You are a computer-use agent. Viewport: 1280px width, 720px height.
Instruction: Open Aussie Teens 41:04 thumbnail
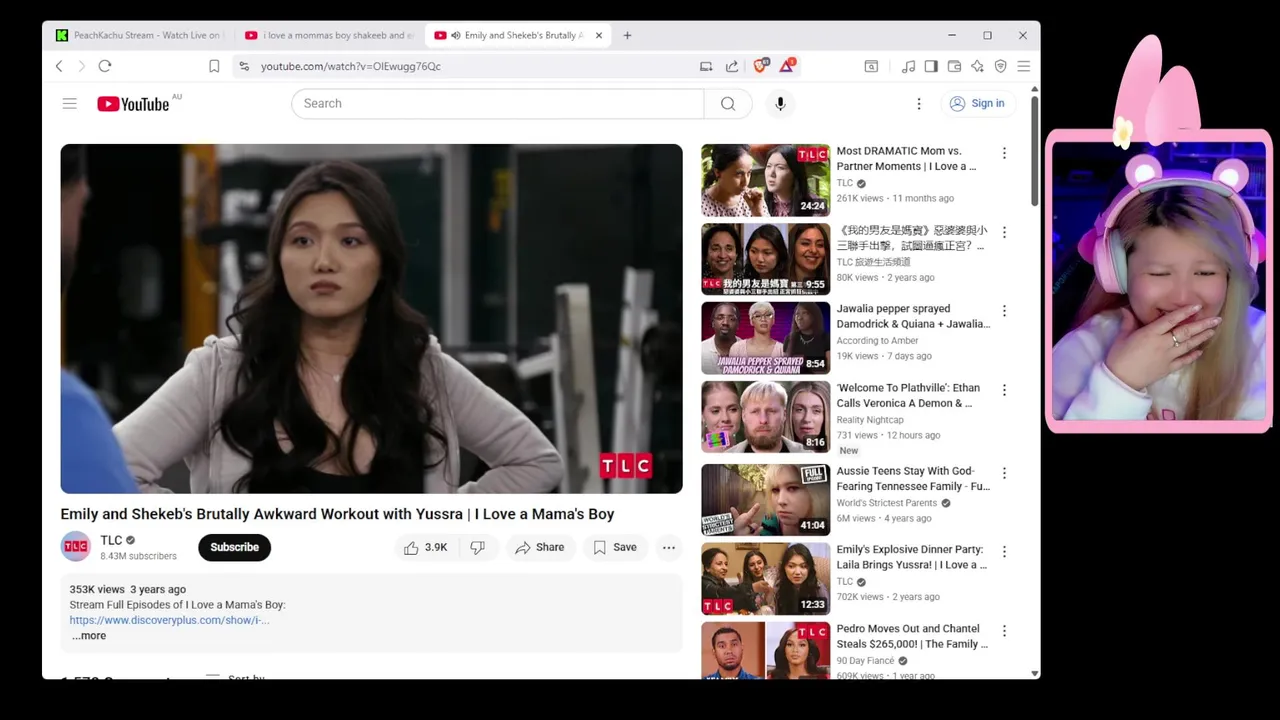765,500
